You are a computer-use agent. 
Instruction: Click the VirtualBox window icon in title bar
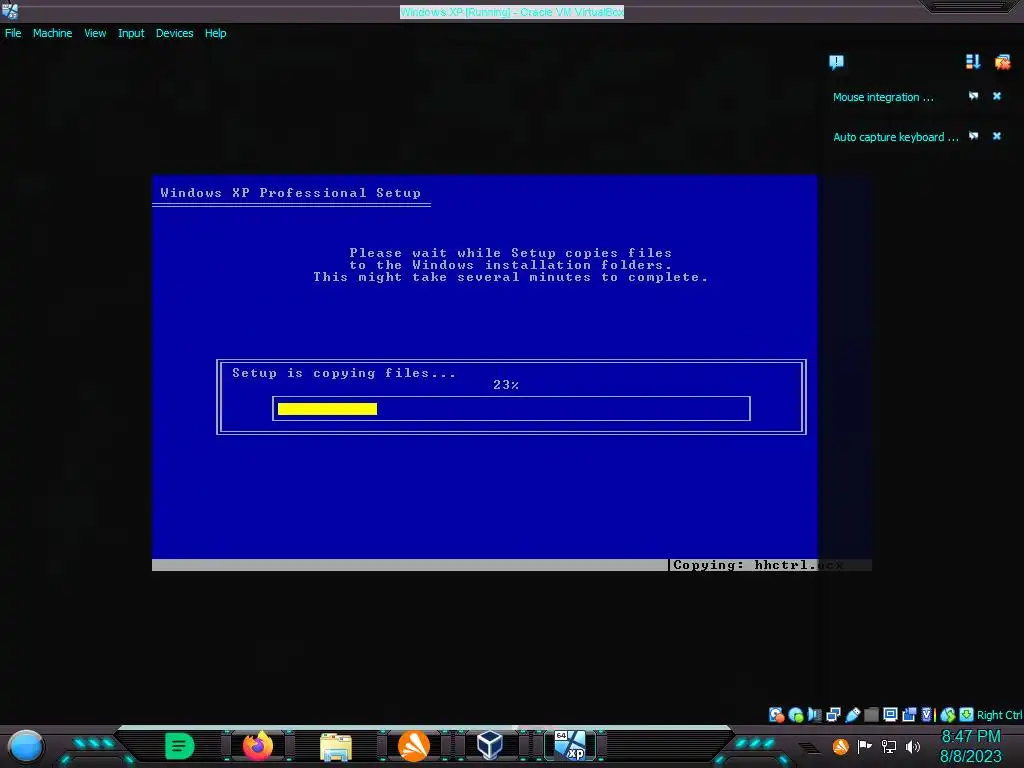(10, 11)
